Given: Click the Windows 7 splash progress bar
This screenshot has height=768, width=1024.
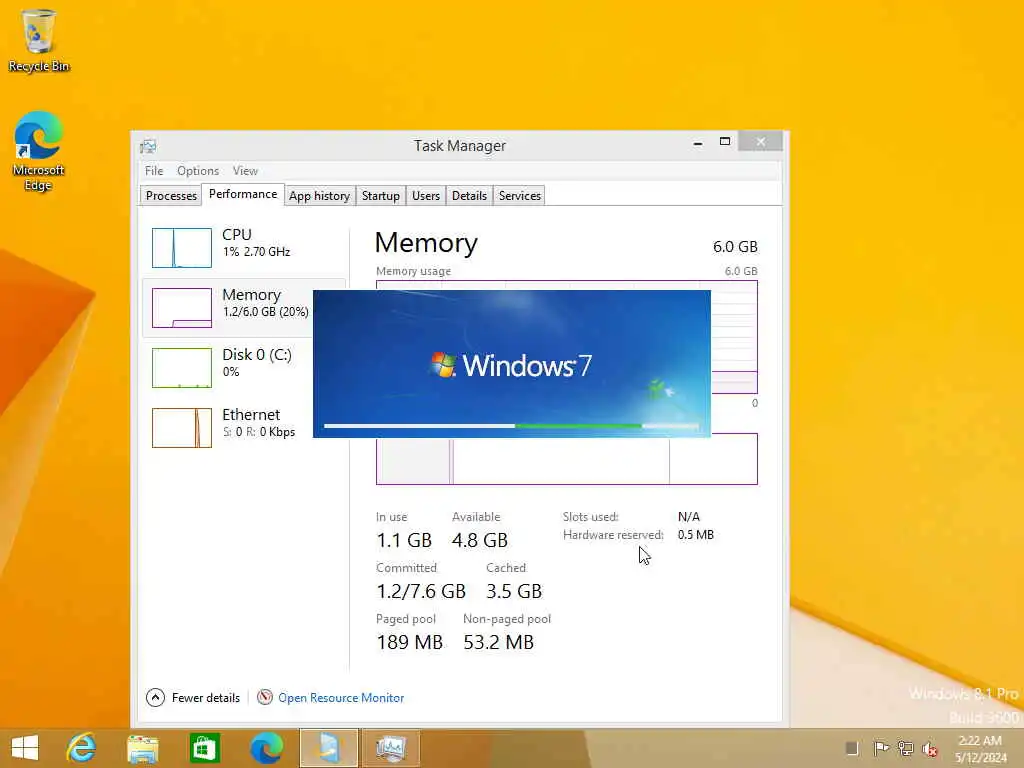Looking at the screenshot, I should pos(511,426).
